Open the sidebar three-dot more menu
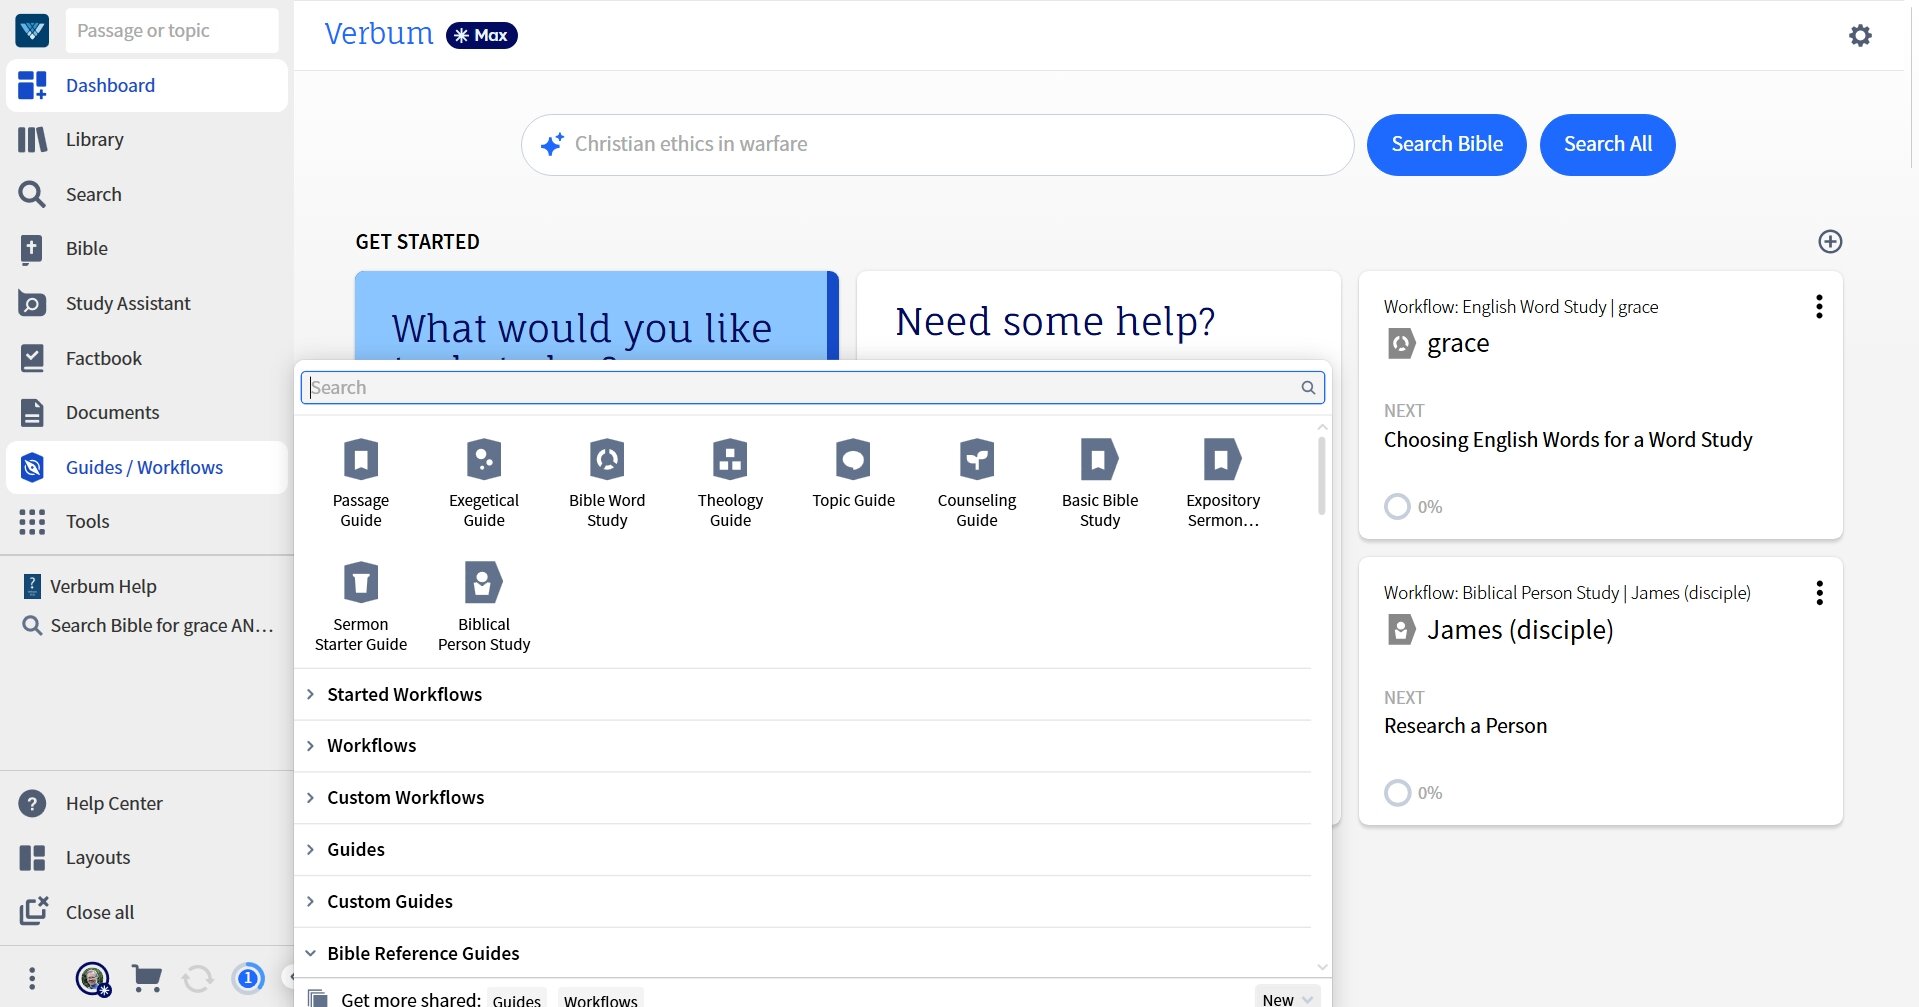This screenshot has height=1007, width=1919. [x=32, y=978]
